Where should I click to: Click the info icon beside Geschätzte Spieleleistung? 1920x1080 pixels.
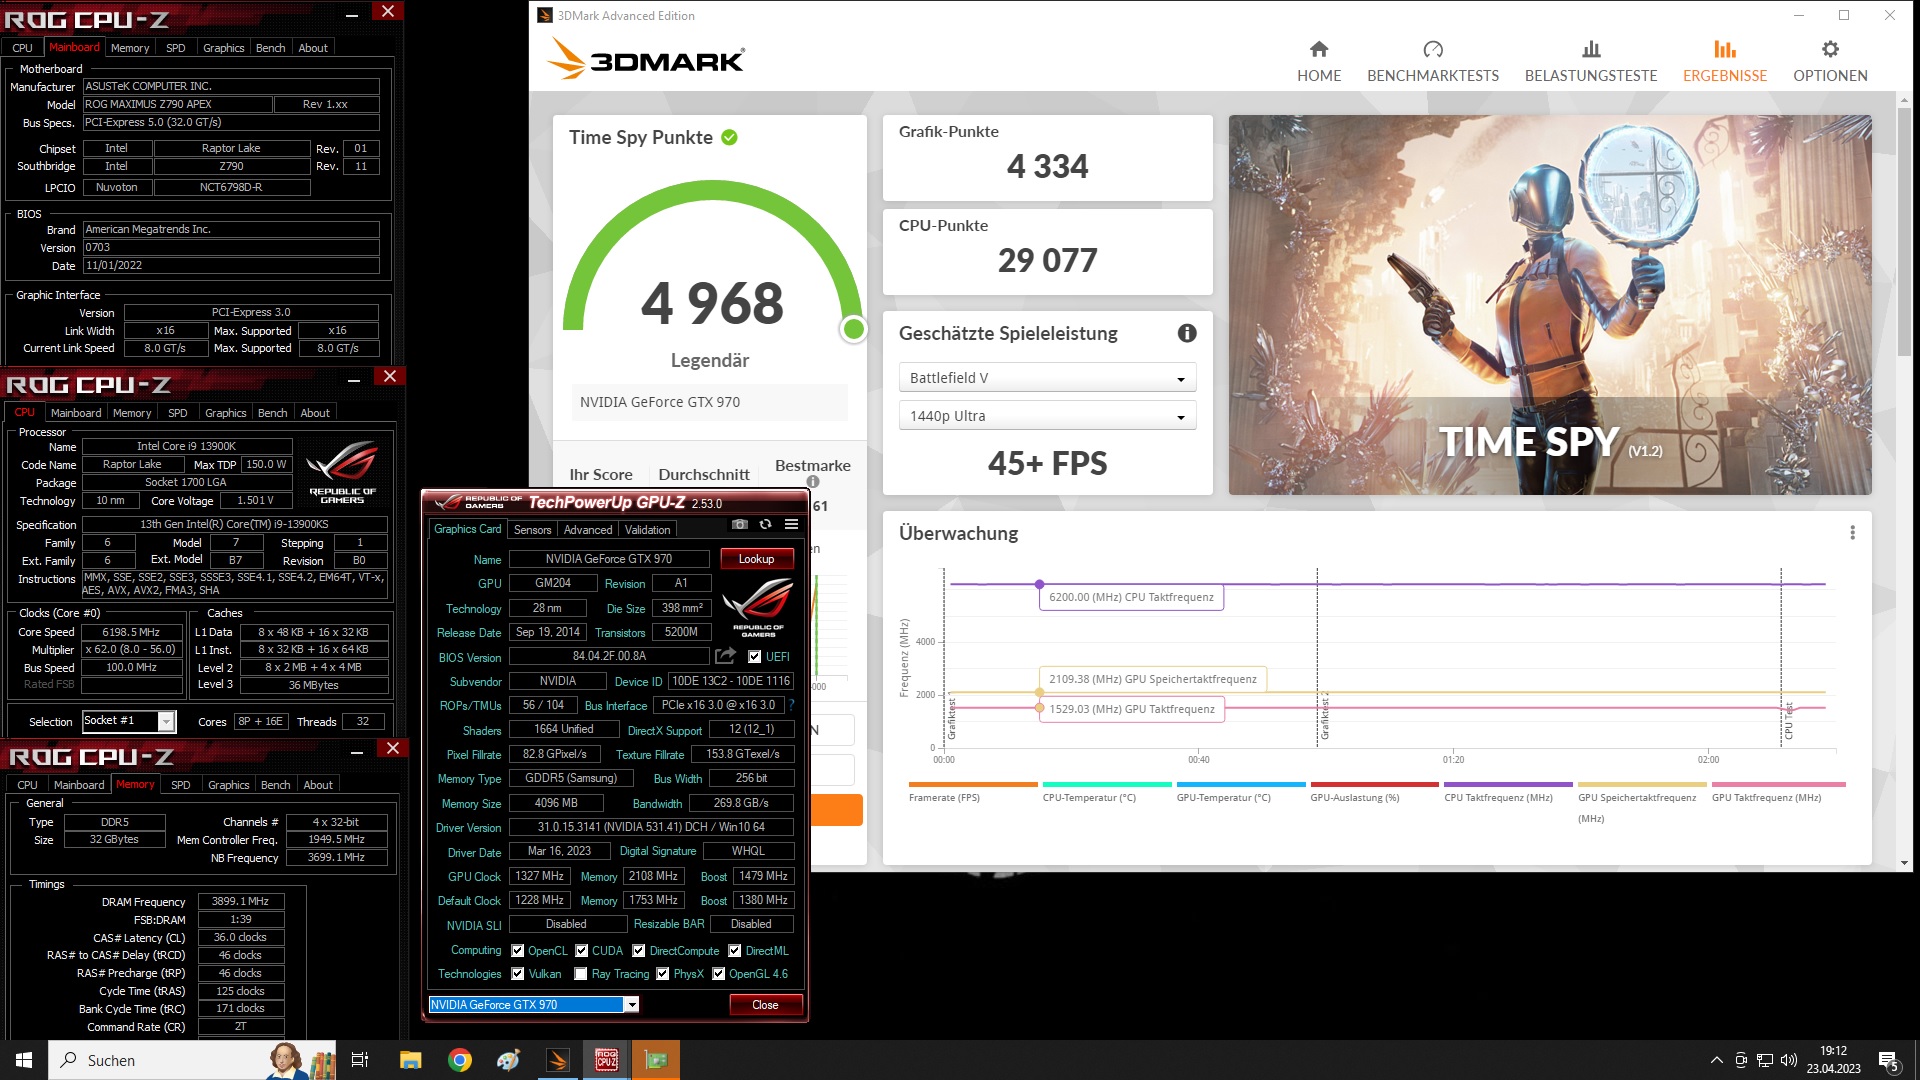(1187, 333)
